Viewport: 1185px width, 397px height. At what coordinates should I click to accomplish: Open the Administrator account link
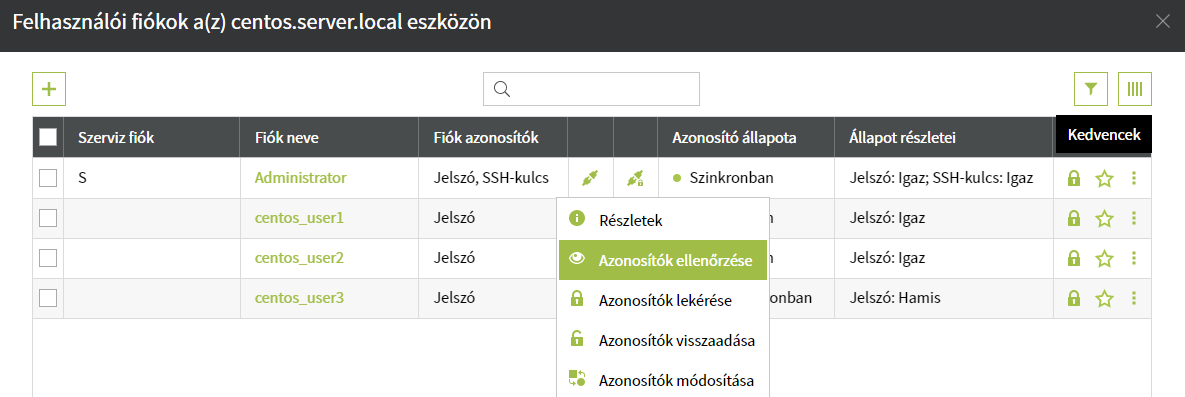[x=301, y=178]
